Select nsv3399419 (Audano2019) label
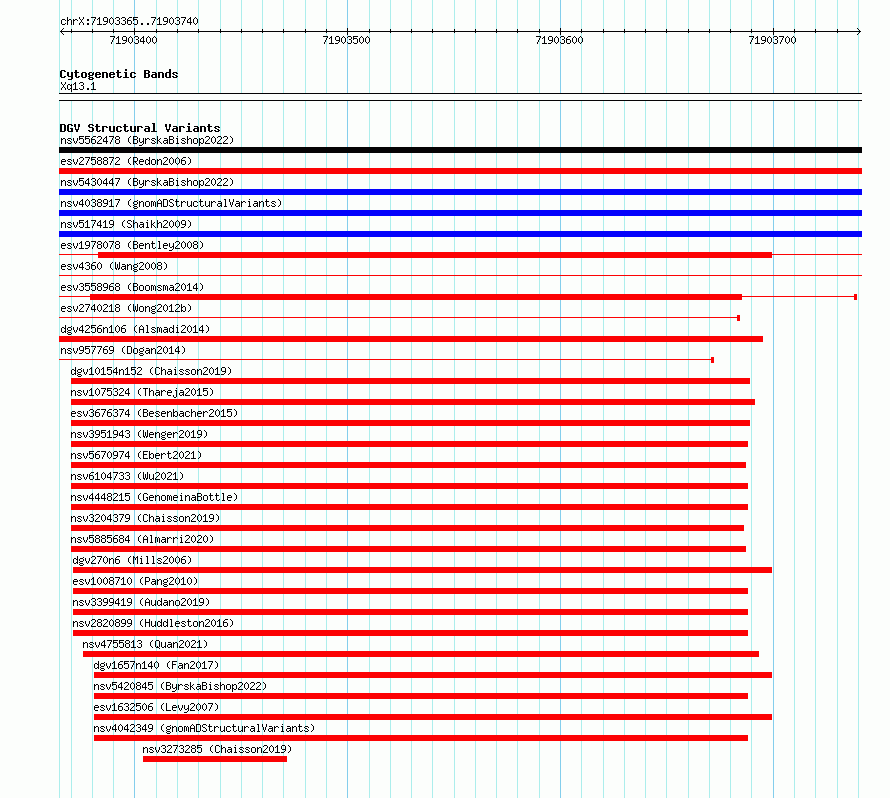 141,602
